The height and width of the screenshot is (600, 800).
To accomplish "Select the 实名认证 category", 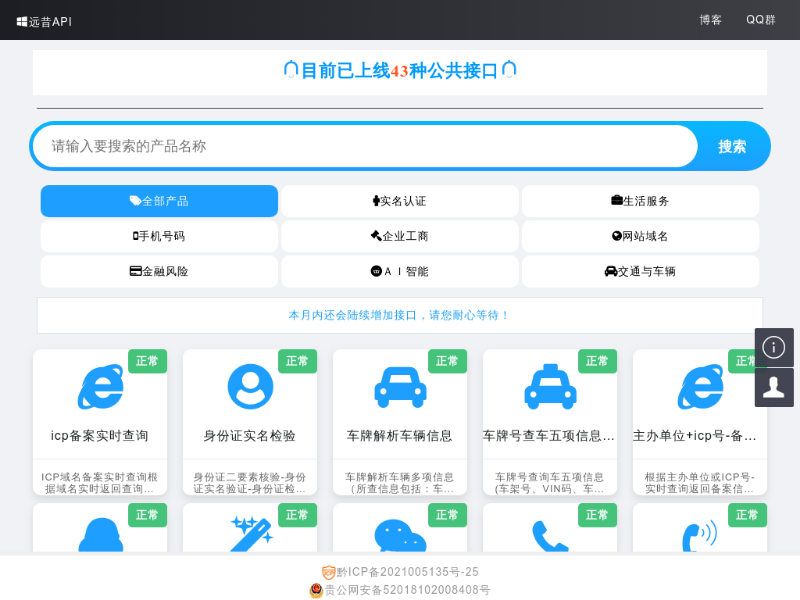I will (x=399, y=201).
